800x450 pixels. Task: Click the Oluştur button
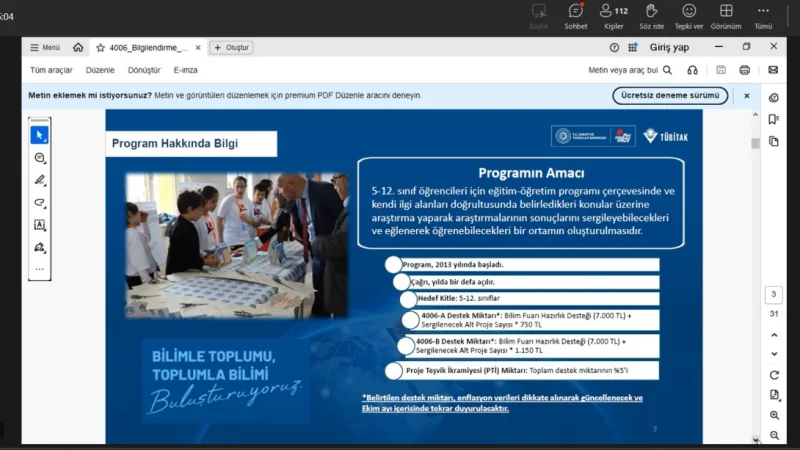(x=232, y=47)
